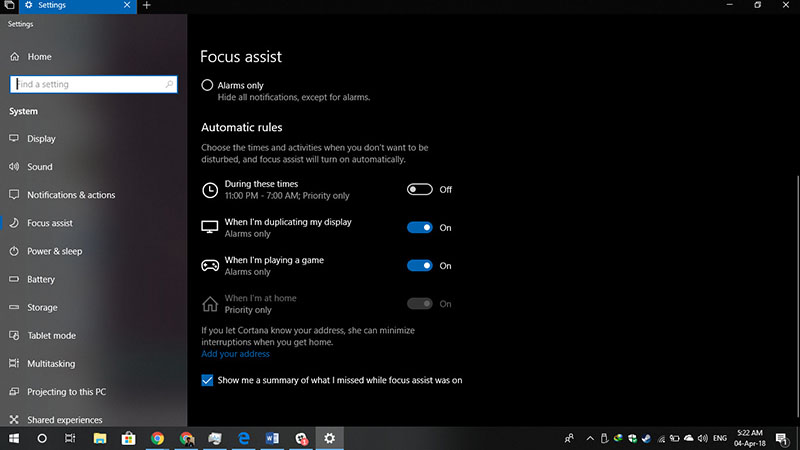Select the Alarms only radio button
The height and width of the screenshot is (450, 800).
[x=207, y=86]
